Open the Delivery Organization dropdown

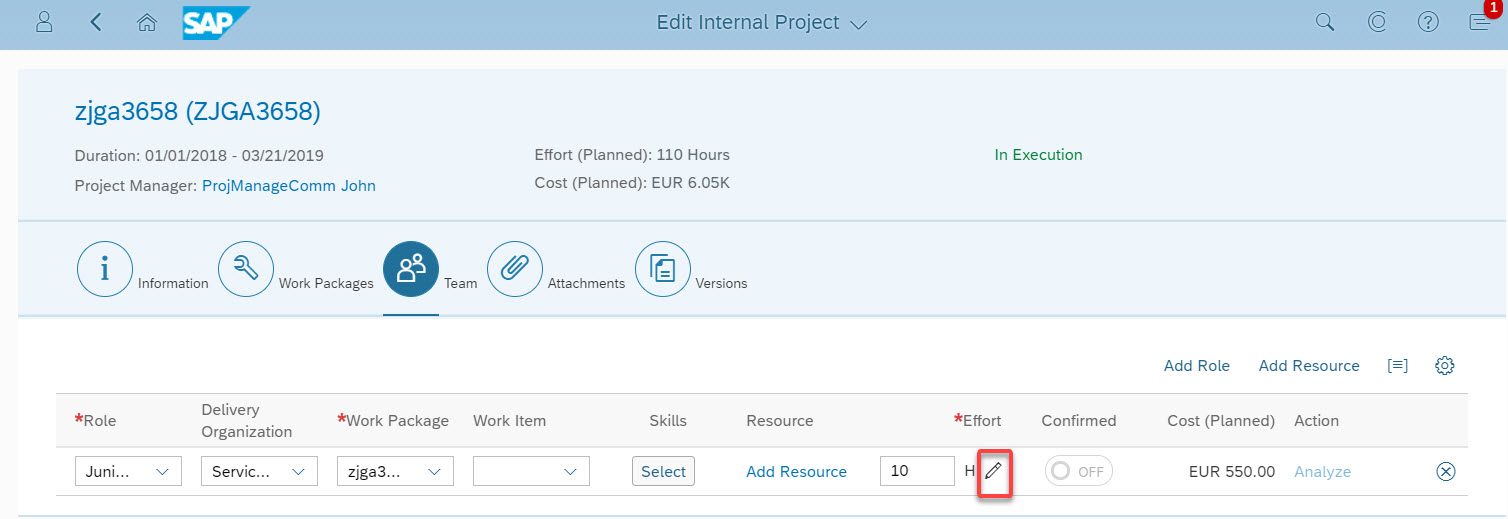pos(259,471)
